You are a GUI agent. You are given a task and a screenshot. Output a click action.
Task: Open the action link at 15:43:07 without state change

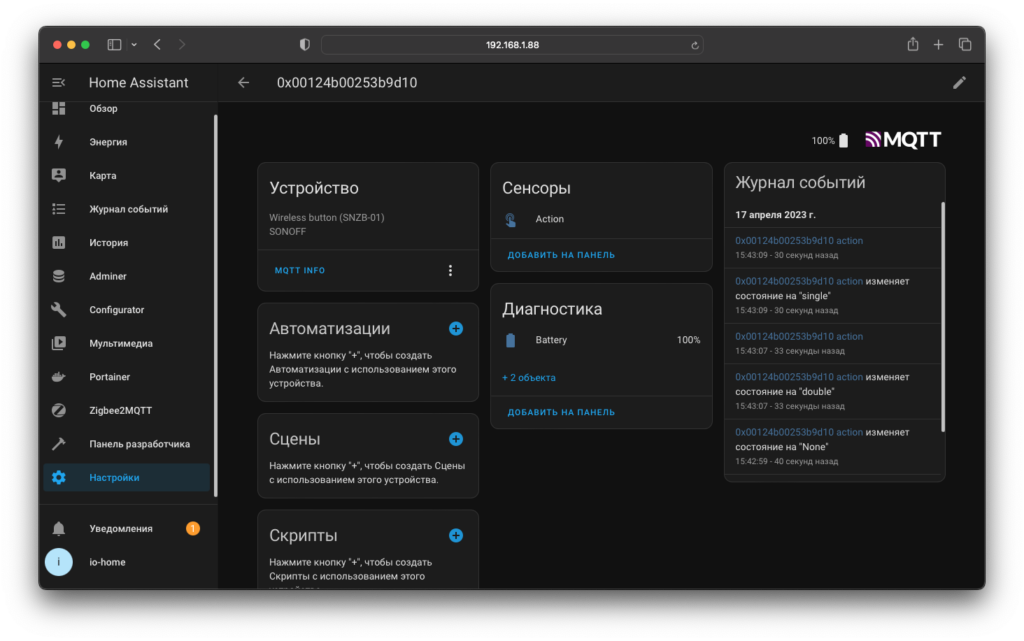click(x=799, y=336)
